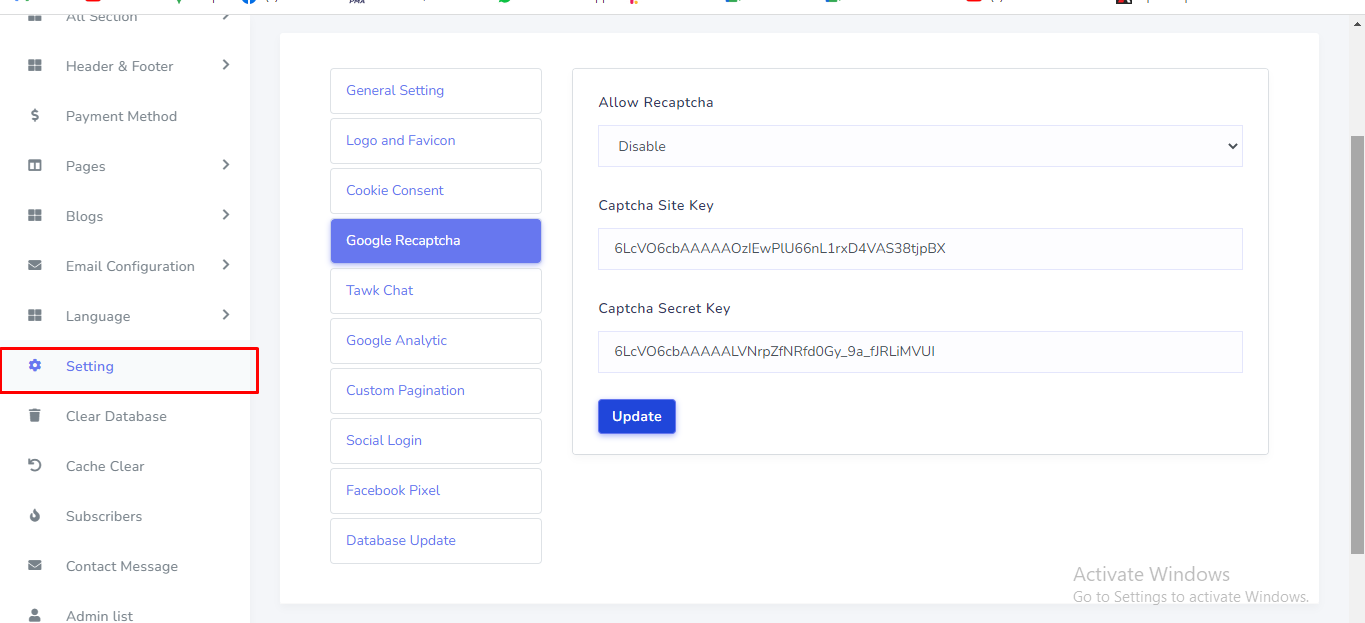Click the flame icon beside Subscribers
Screen dimensions: 1365x623
35,516
